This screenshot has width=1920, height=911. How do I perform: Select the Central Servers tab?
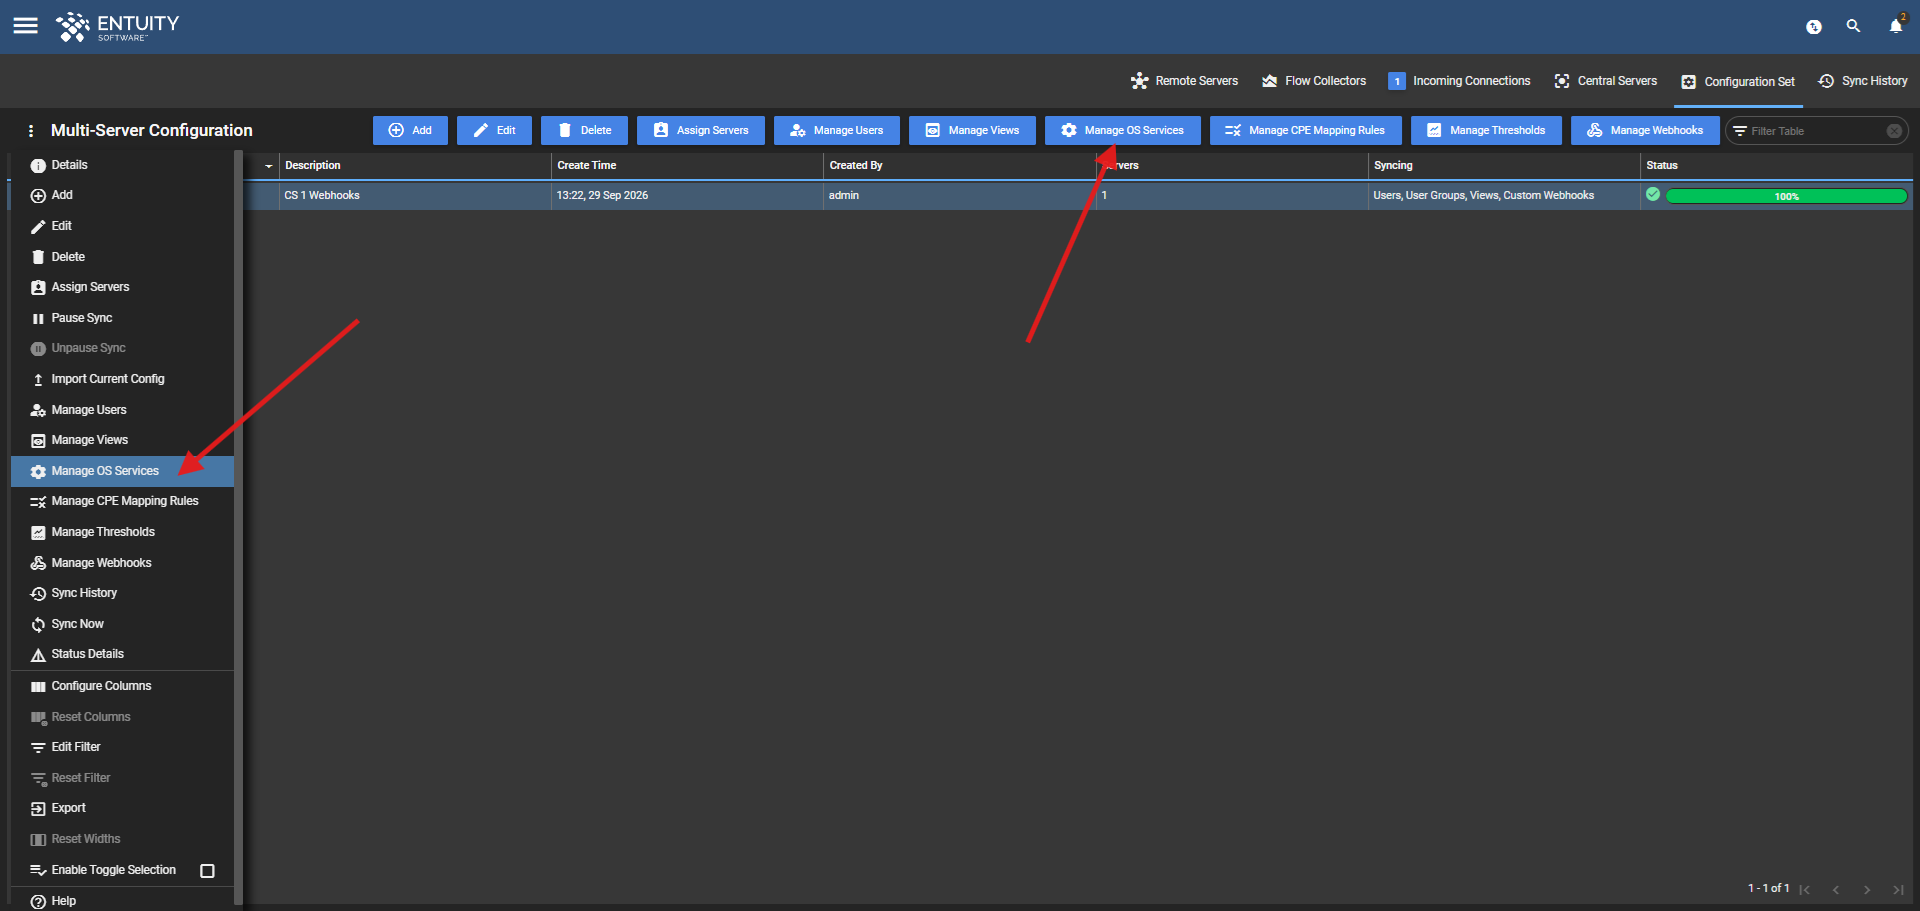(x=1605, y=81)
